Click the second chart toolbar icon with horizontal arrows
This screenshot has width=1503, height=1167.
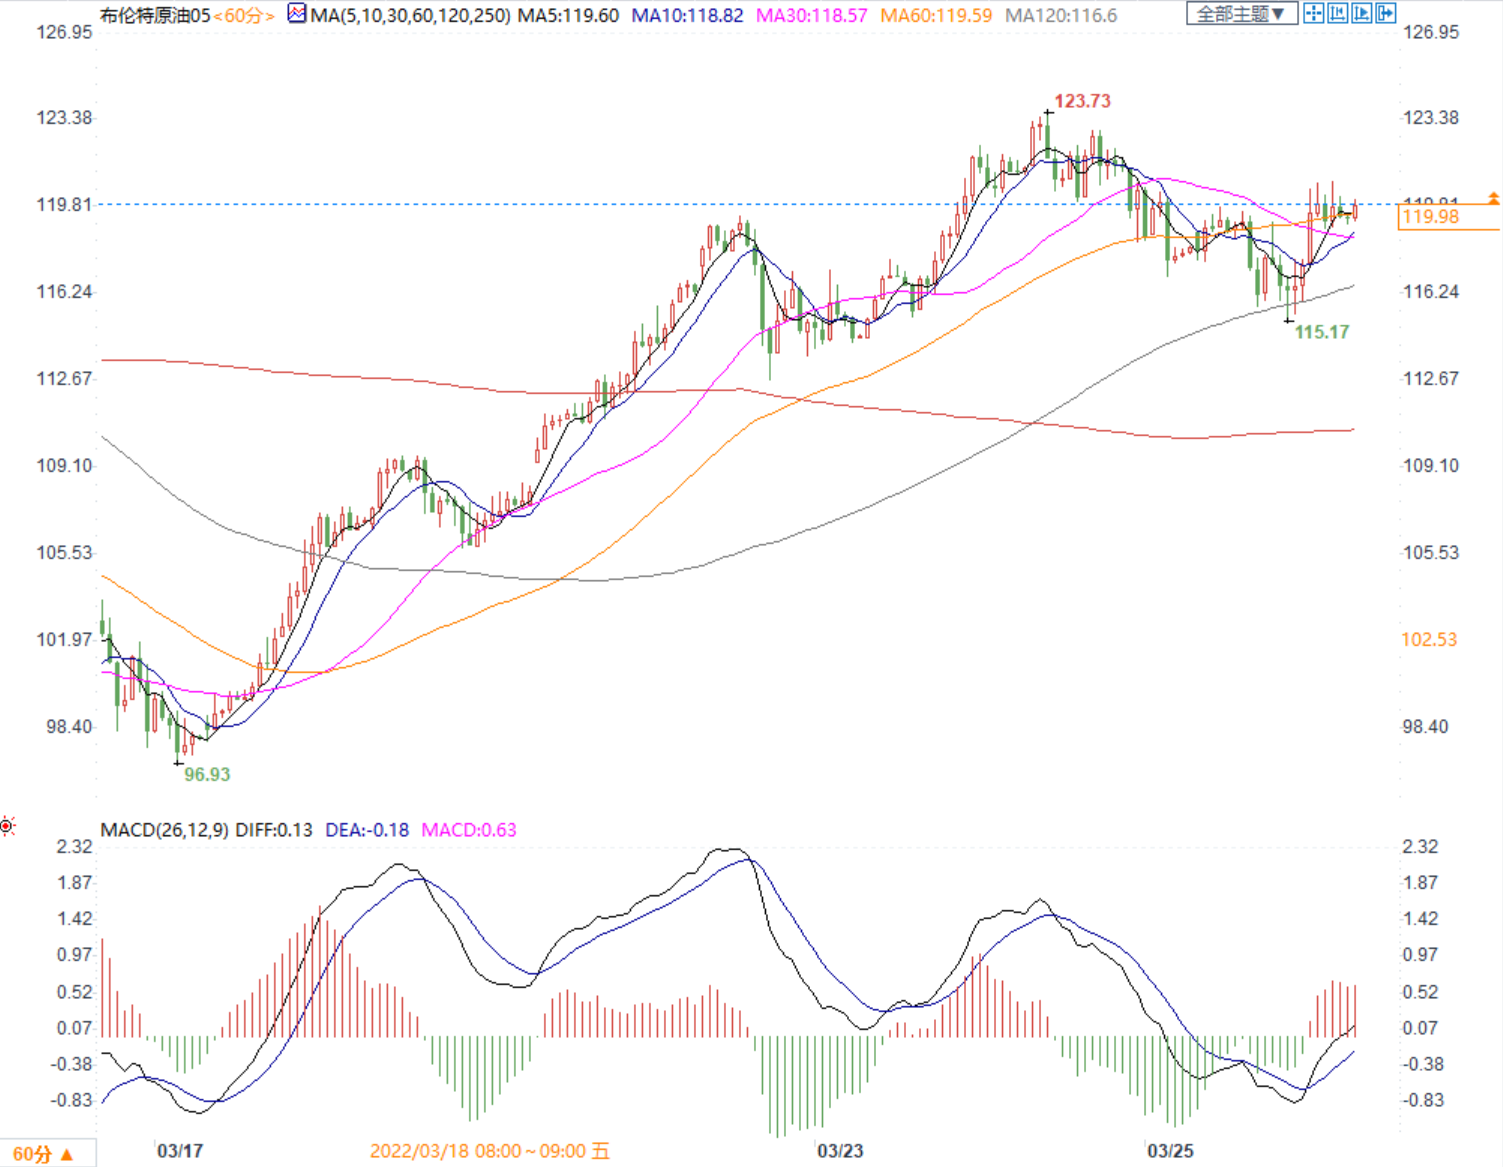[x=1337, y=13]
